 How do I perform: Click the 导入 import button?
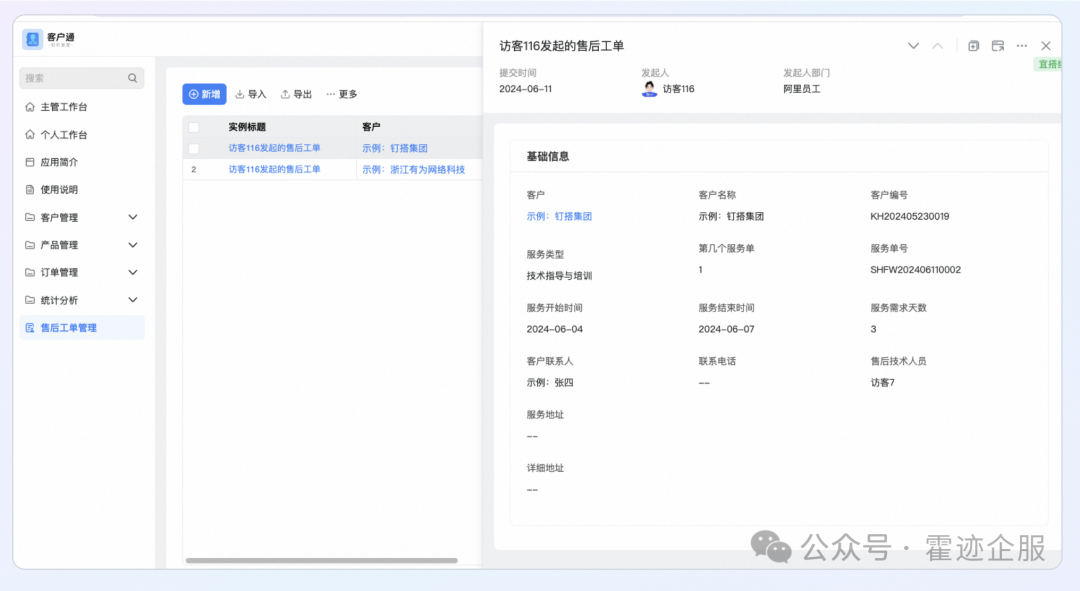[x=251, y=94]
